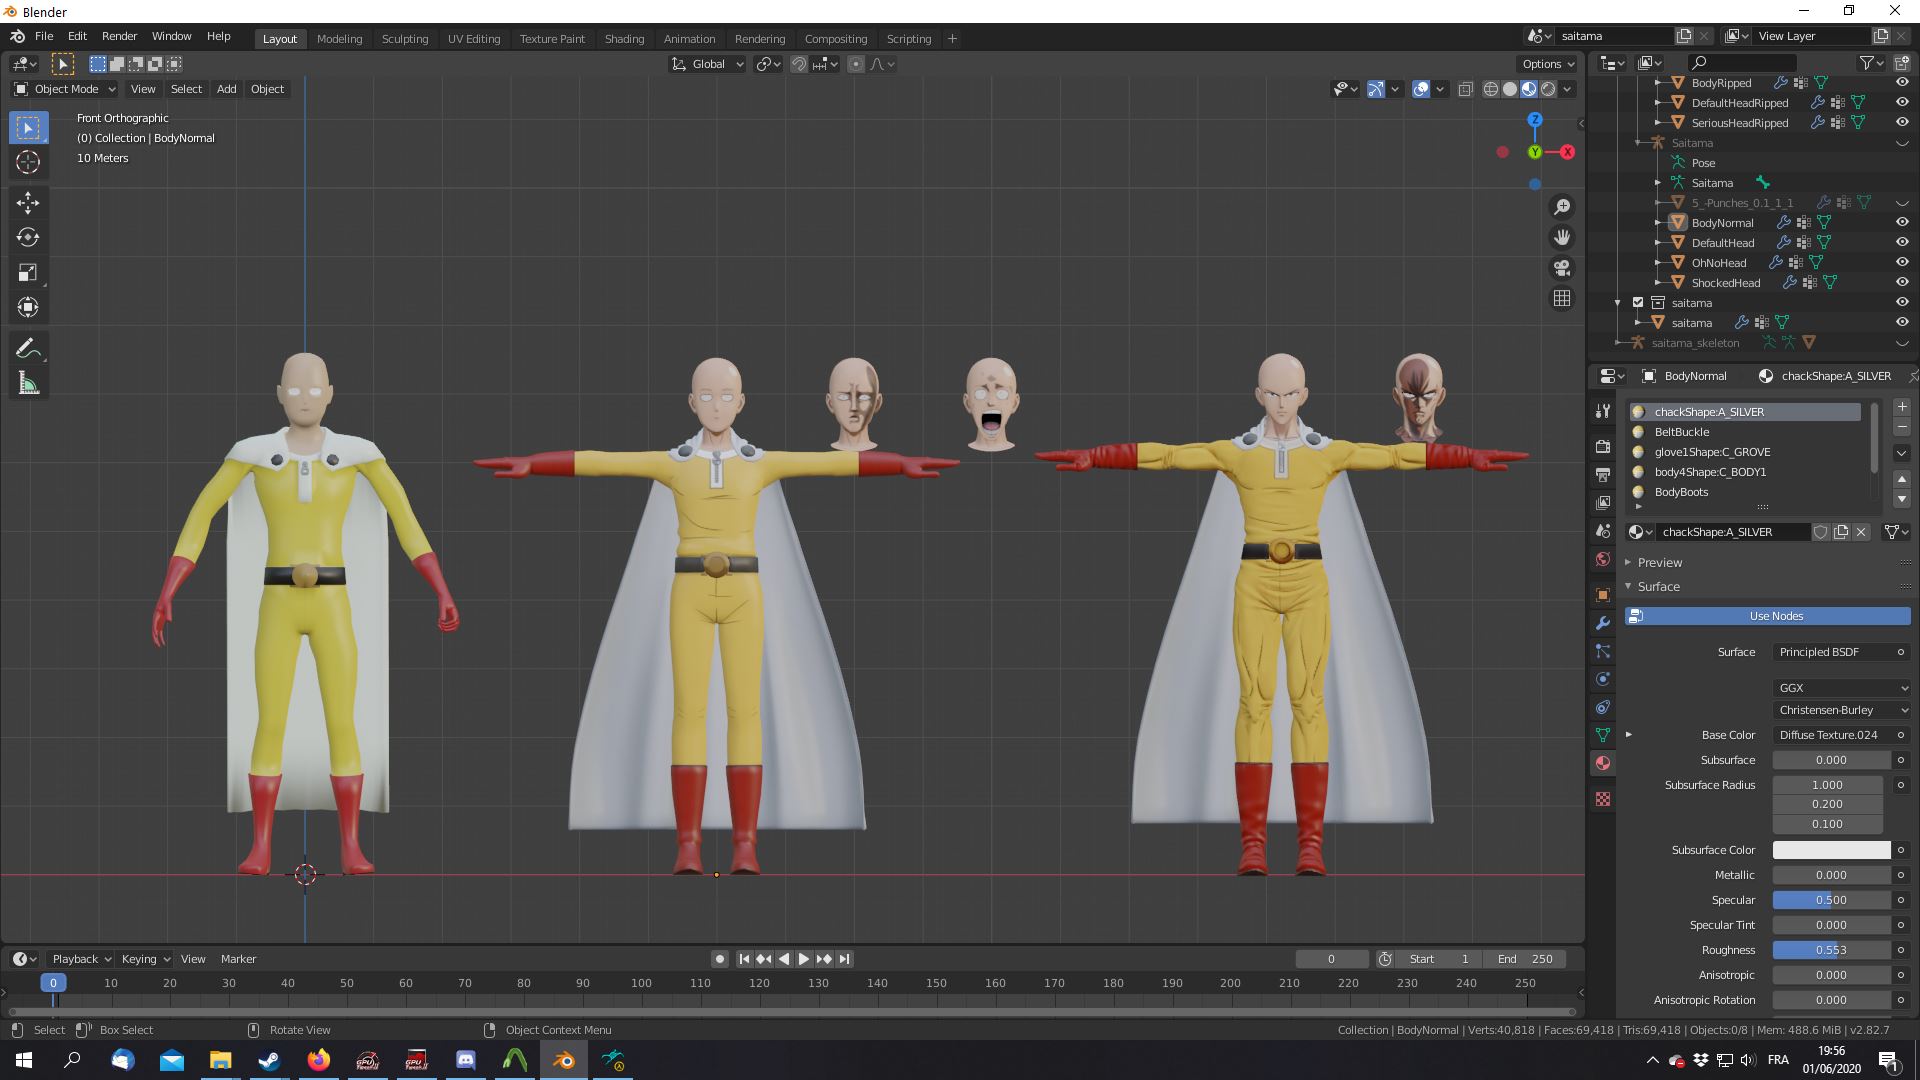Screen dimensions: 1920x1080
Task: Adjust the Roughness slider
Action: click(1832, 950)
